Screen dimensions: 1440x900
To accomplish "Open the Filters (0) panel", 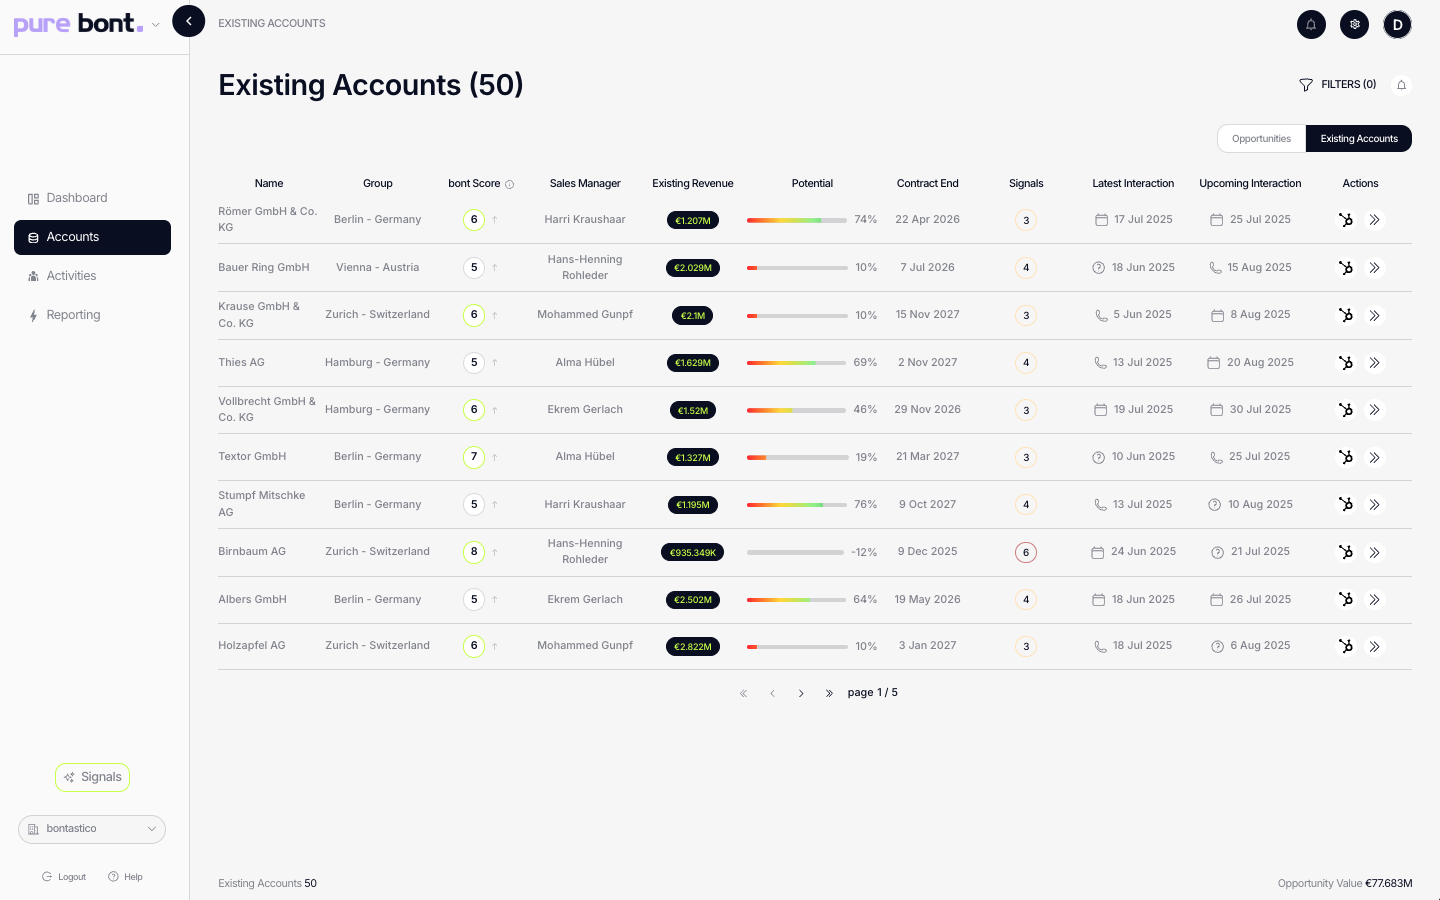I will 1338,85.
